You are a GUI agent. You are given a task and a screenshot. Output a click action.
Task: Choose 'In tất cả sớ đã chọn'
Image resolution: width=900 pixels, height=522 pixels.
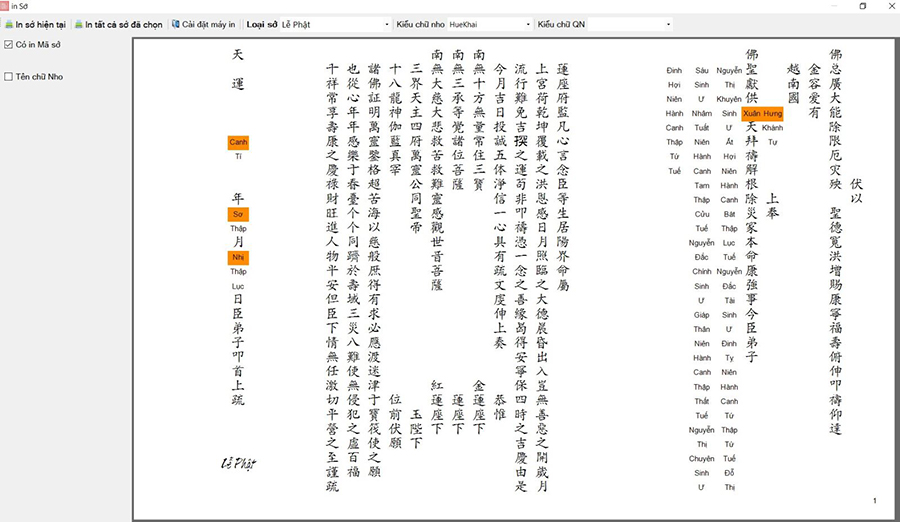tap(119, 25)
